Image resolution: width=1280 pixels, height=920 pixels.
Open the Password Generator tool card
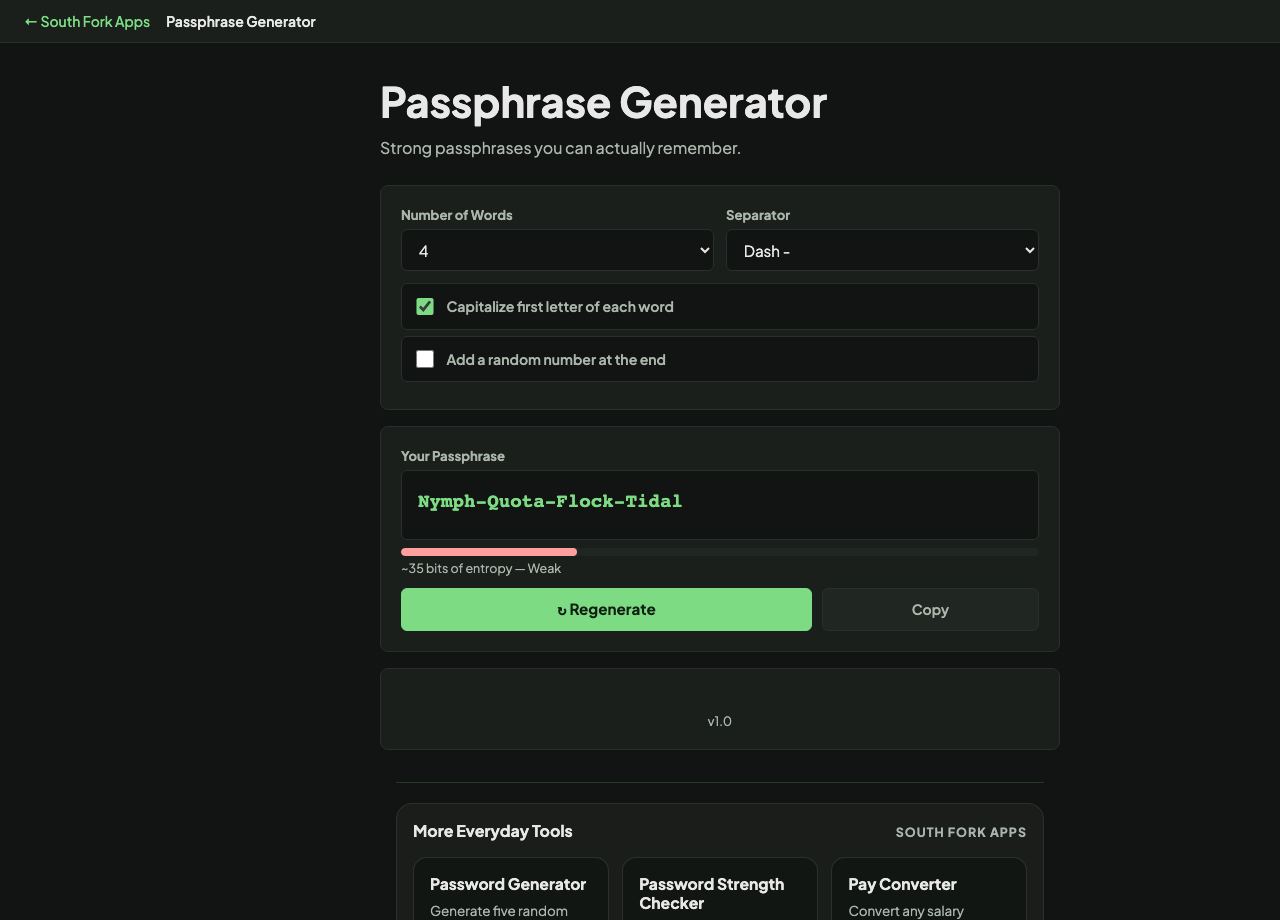[511, 889]
